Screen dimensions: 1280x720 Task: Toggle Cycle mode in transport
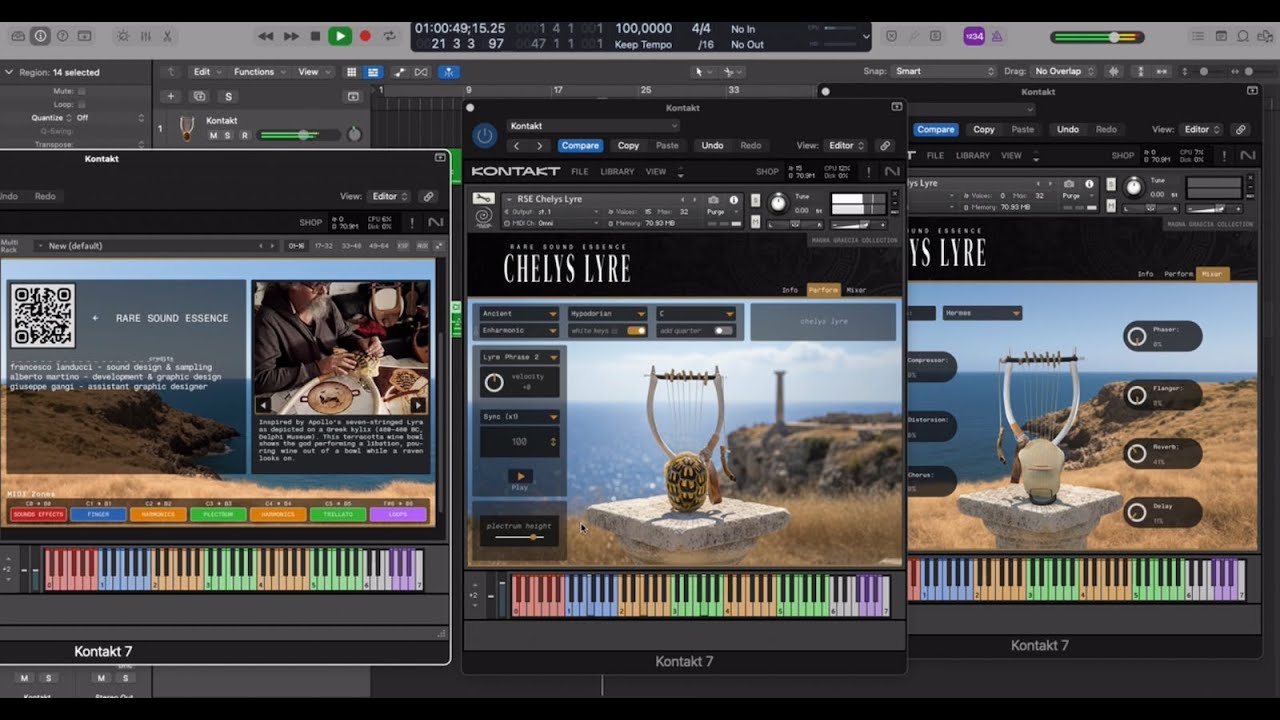click(x=389, y=36)
